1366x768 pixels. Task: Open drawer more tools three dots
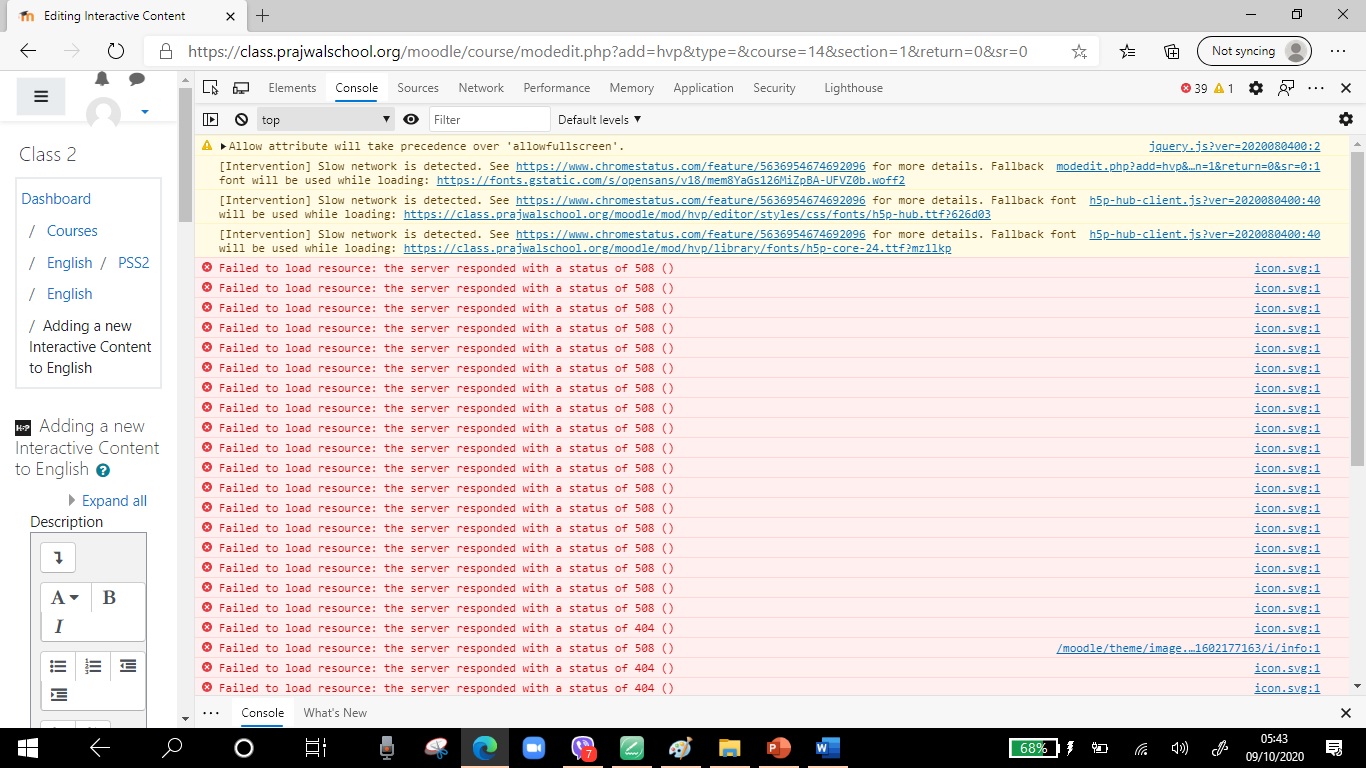pos(211,713)
